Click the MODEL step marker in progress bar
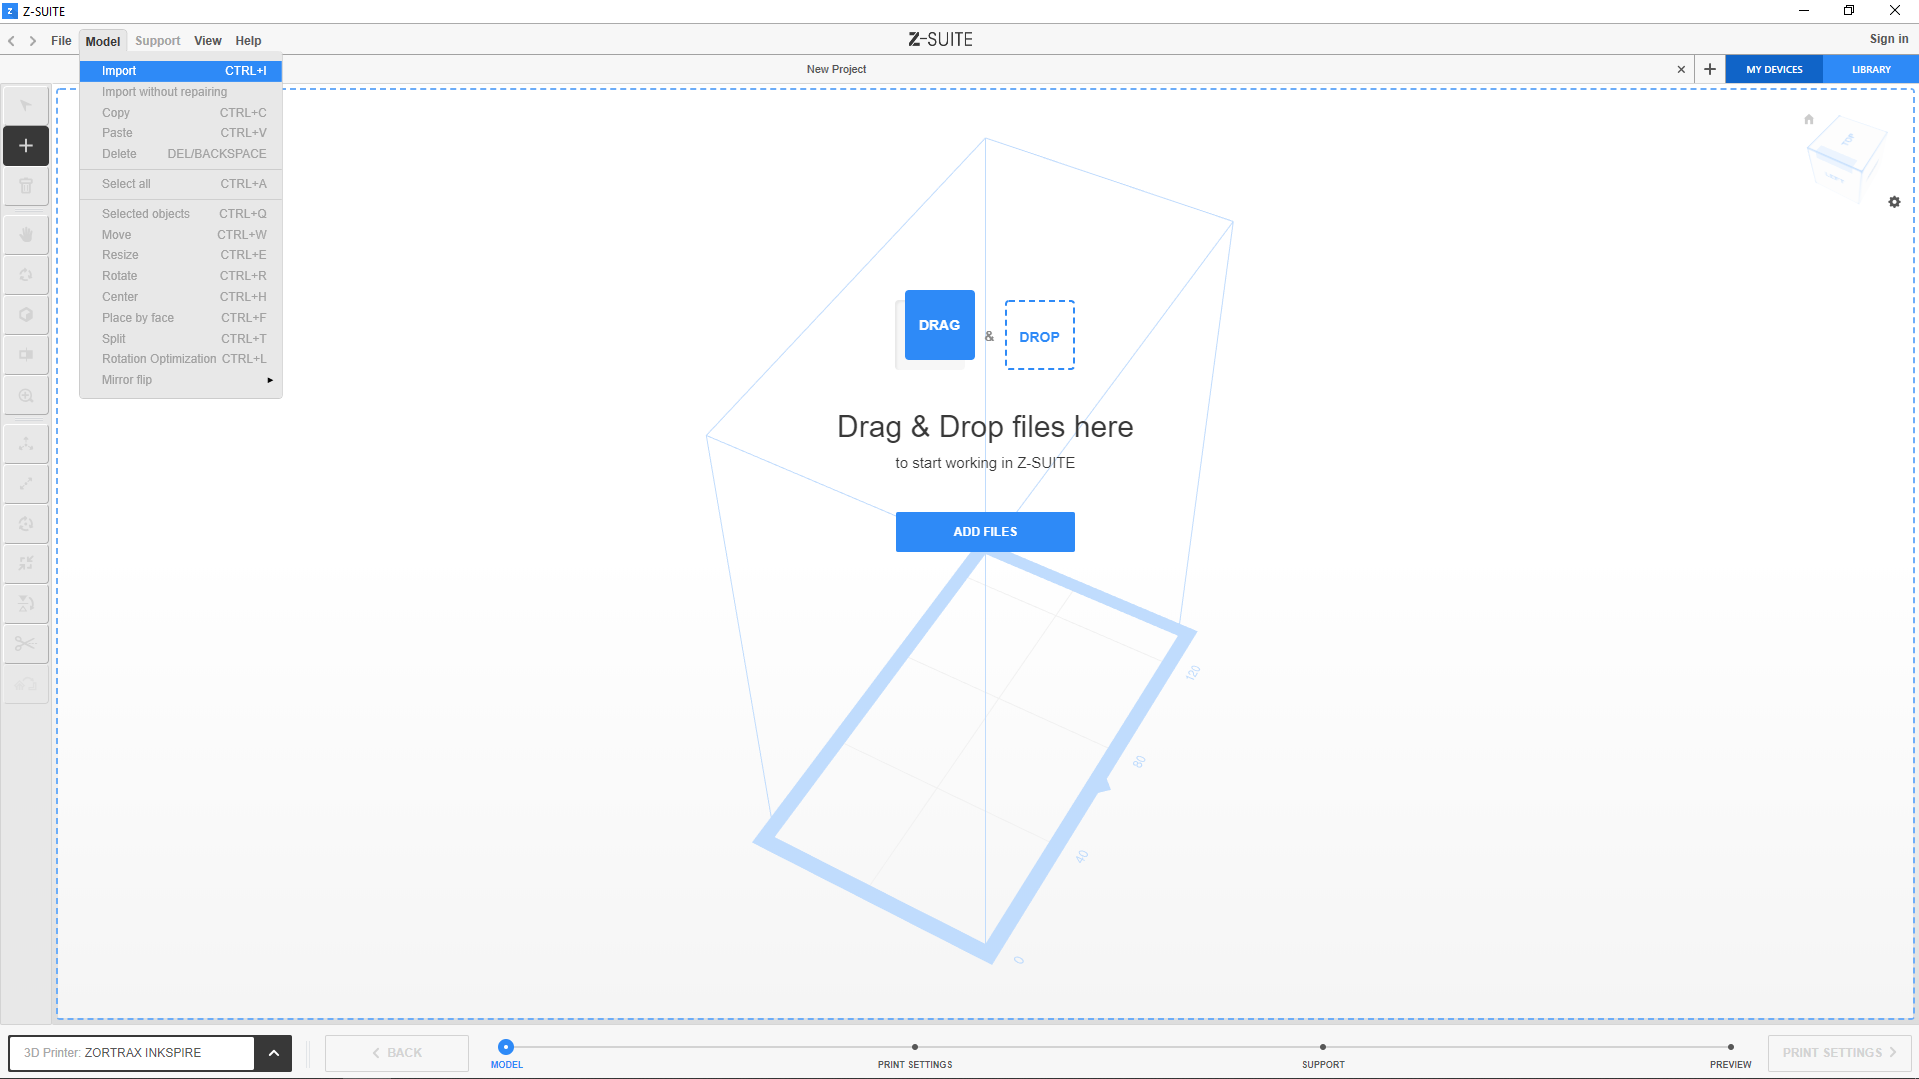This screenshot has height=1079, width=1919. [x=506, y=1047]
